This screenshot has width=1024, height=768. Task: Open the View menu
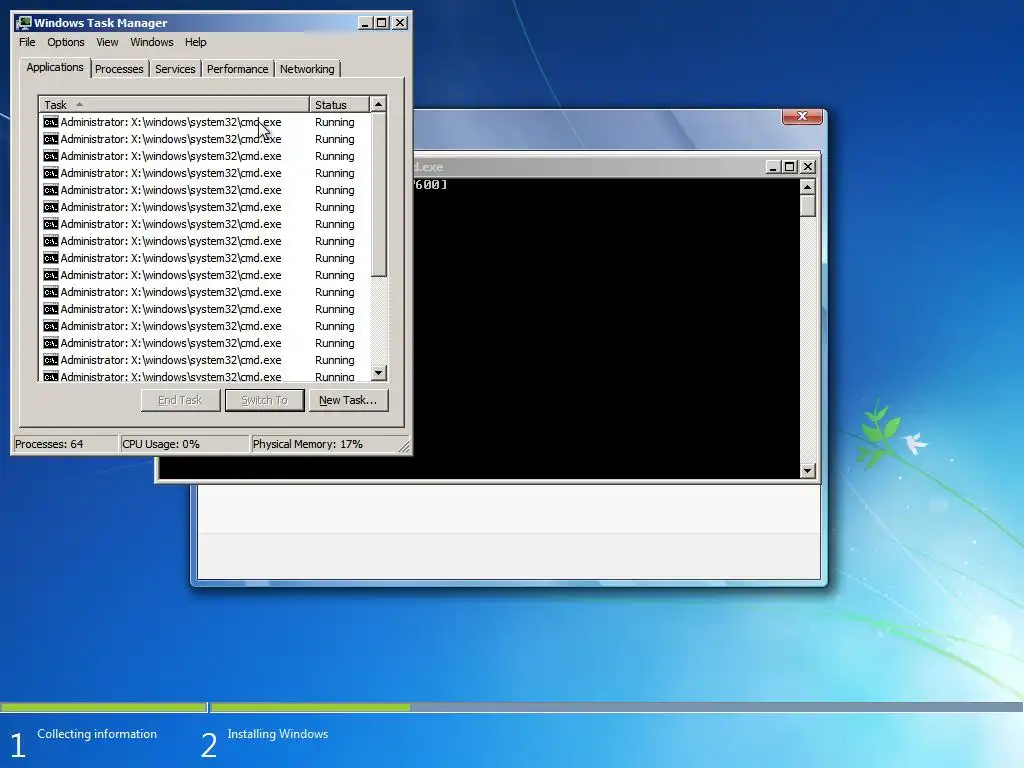tap(107, 42)
